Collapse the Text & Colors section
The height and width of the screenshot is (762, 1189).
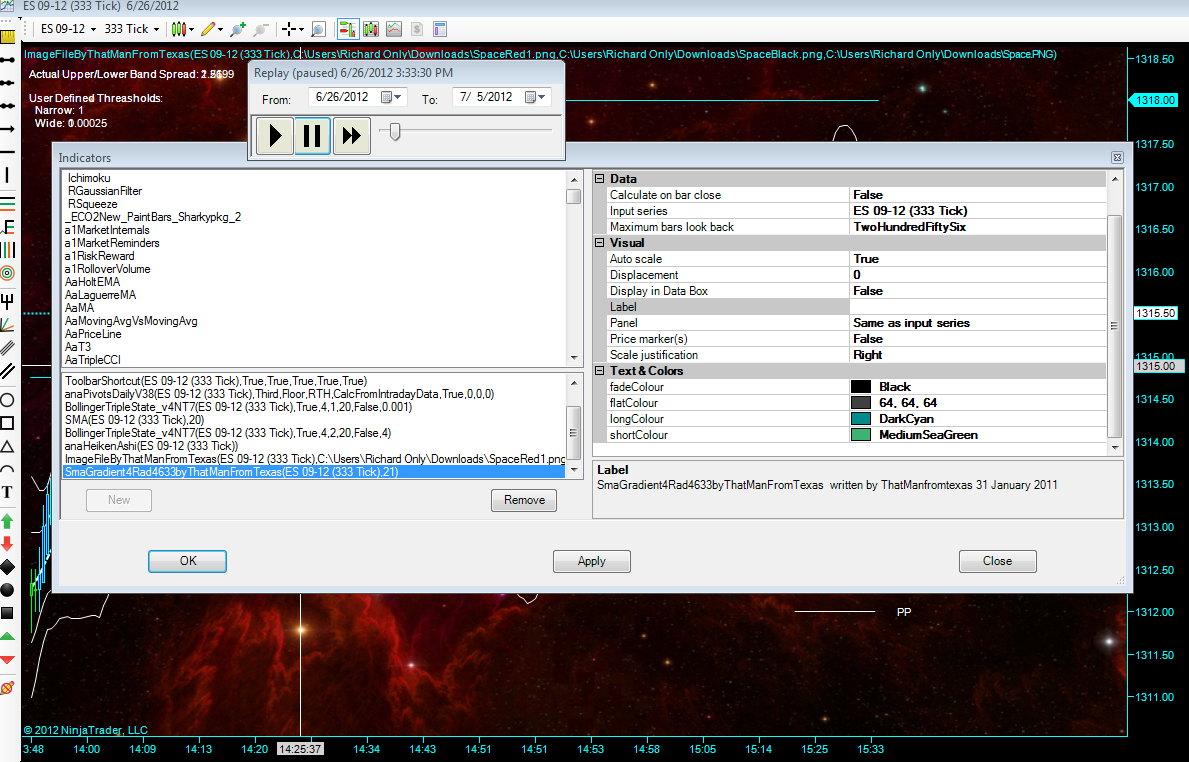click(x=599, y=371)
